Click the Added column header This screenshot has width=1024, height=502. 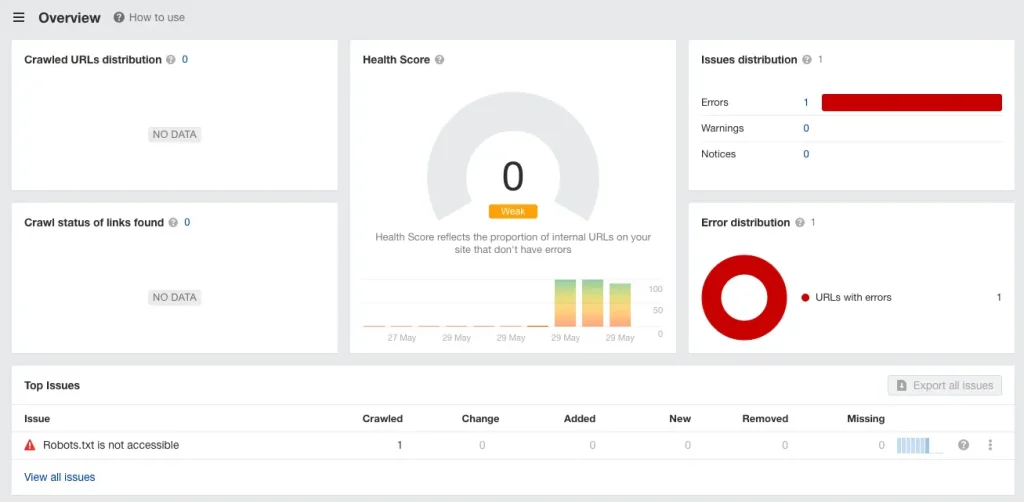580,419
